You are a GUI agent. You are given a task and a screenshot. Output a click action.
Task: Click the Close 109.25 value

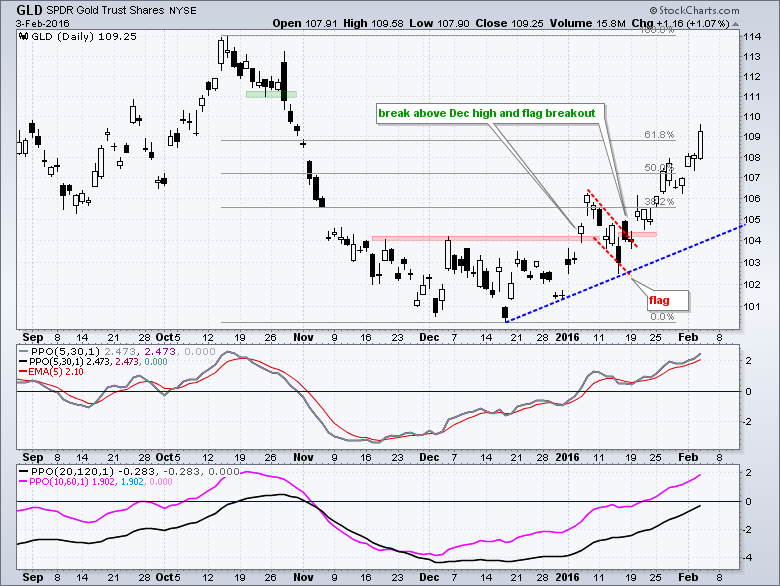point(509,23)
